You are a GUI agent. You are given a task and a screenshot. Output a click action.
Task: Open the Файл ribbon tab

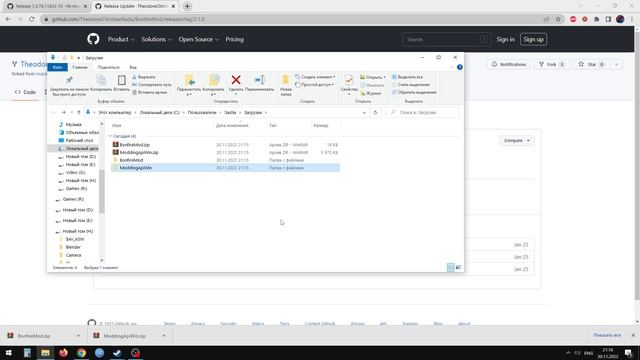tap(58, 67)
